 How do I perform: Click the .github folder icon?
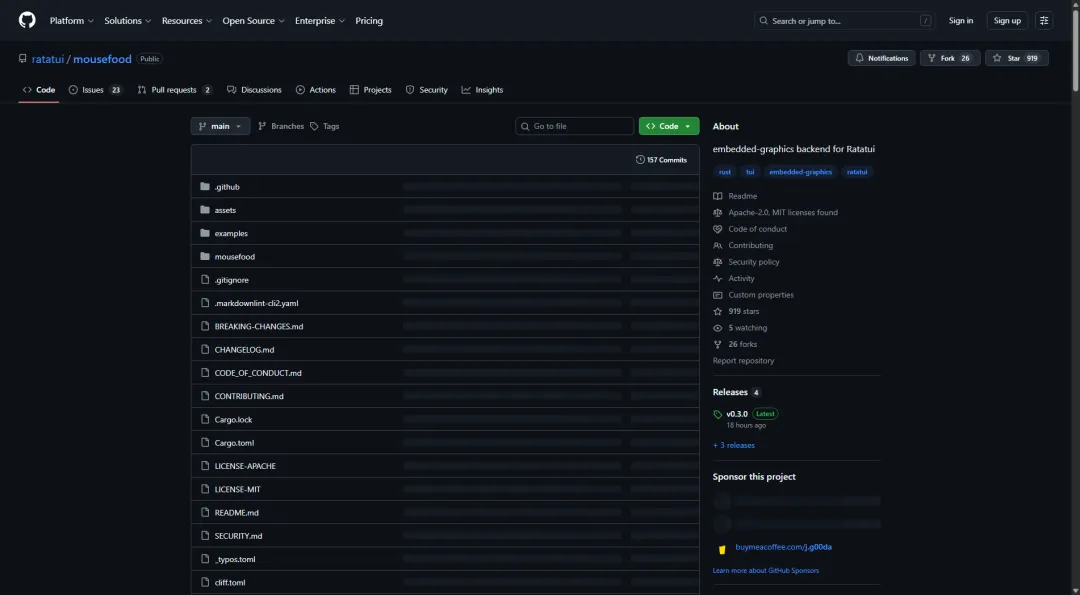[205, 187]
